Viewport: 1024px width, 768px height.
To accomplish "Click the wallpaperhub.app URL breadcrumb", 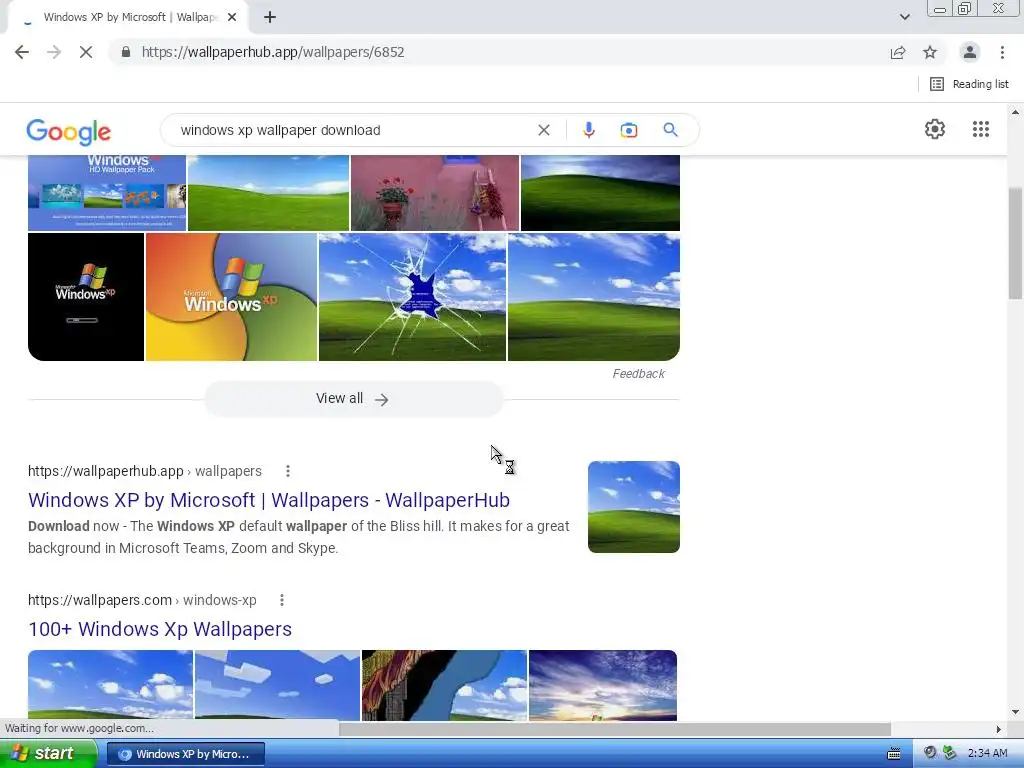I will click(x=145, y=471).
